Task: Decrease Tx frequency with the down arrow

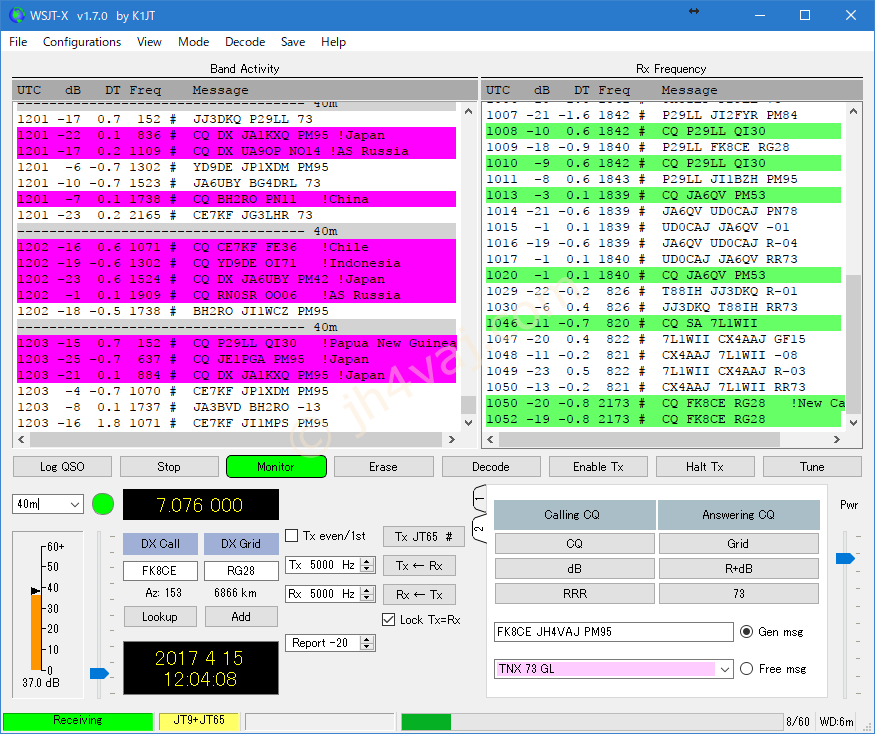Action: pyautogui.click(x=367, y=569)
